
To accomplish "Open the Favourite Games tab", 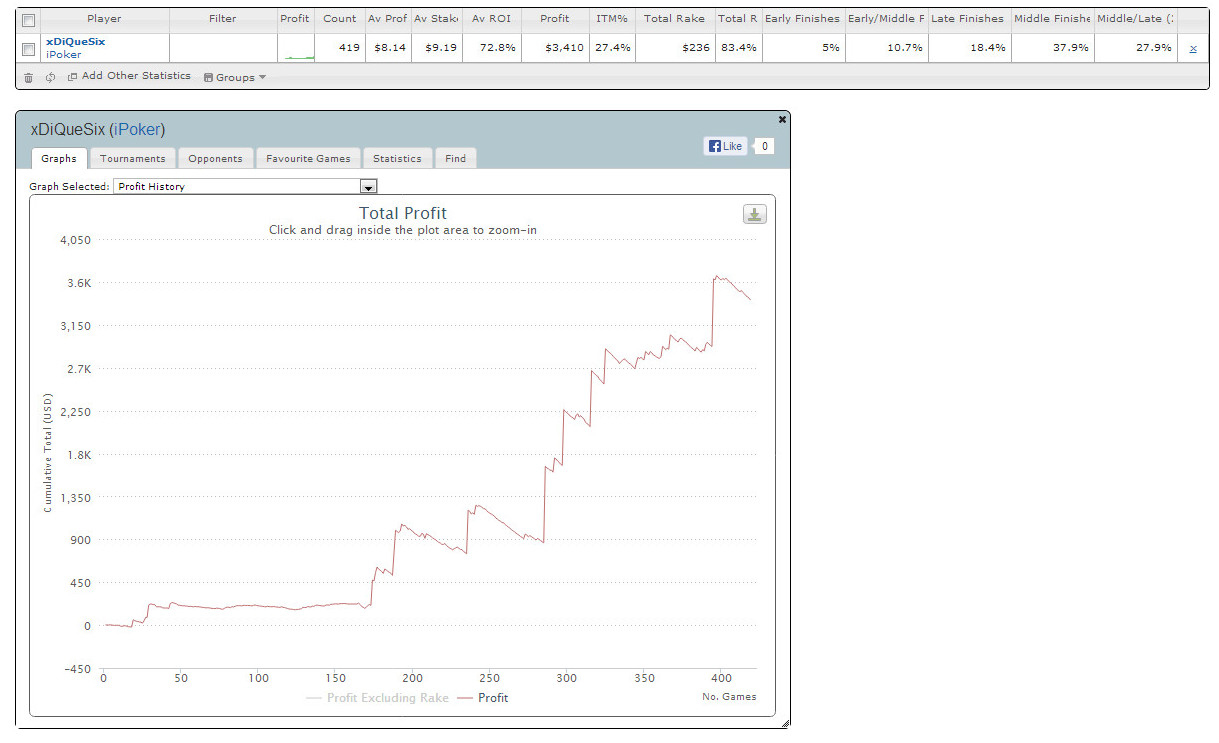I will pyautogui.click(x=308, y=158).
